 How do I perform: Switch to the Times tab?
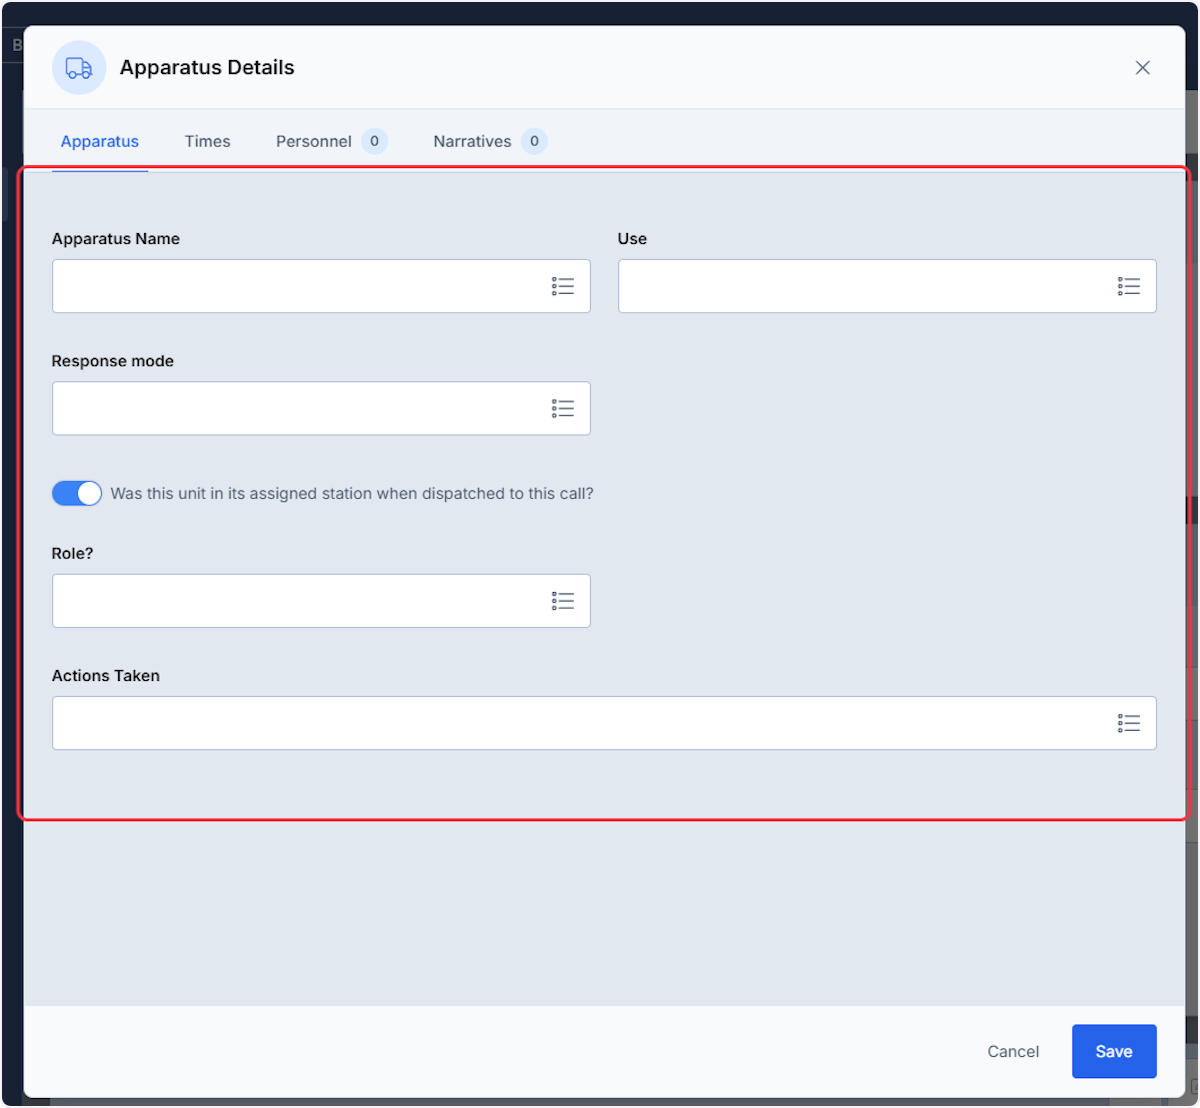pyautogui.click(x=208, y=141)
